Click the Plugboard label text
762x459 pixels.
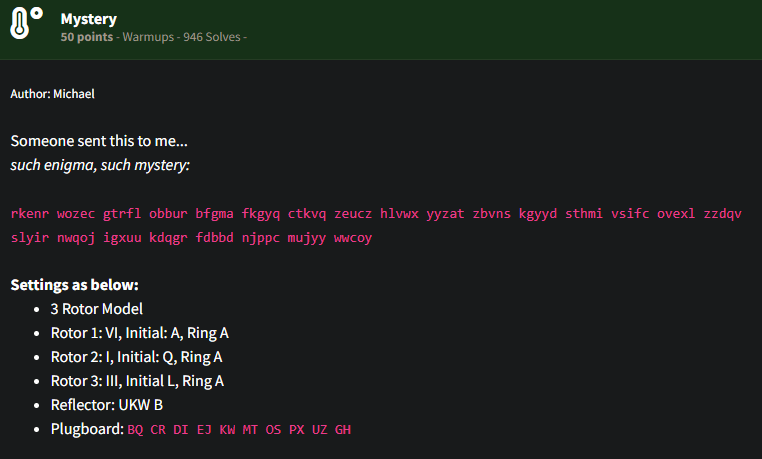coord(86,429)
